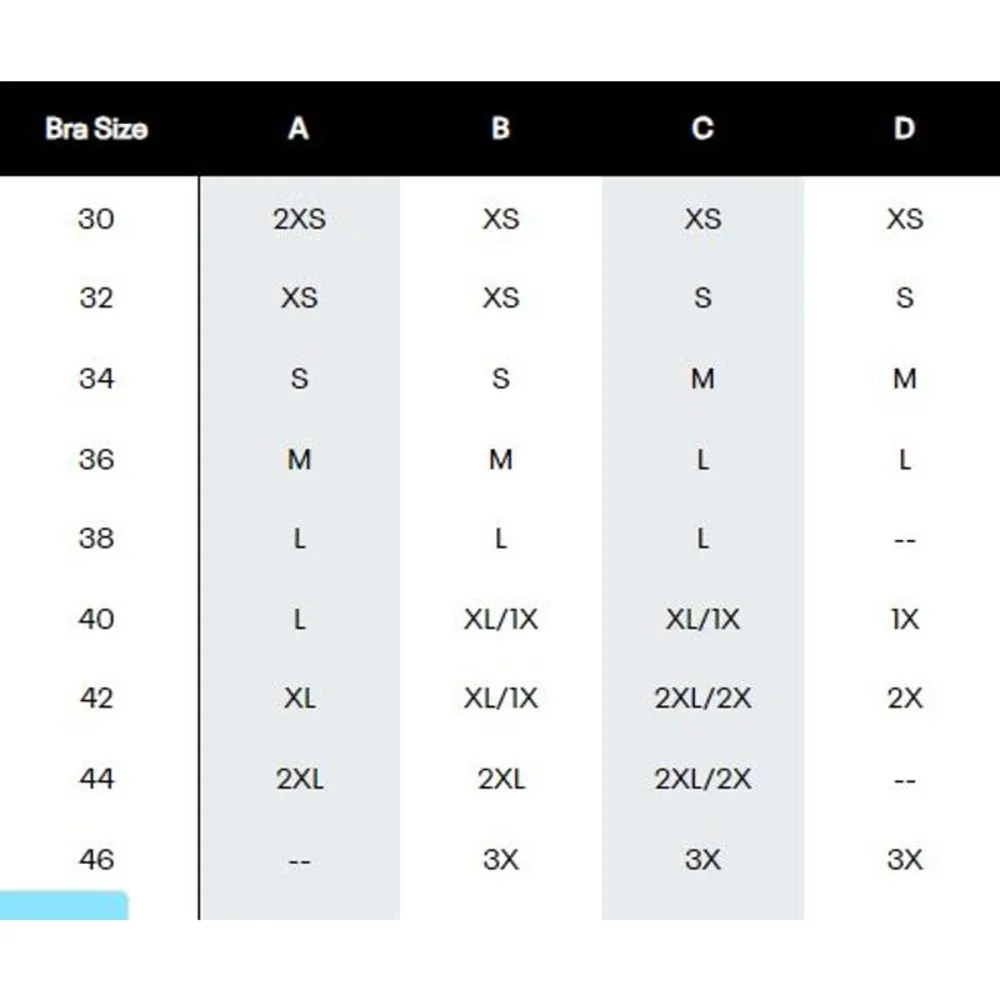1000x1000 pixels.
Task: Click the 2XS cell for size 30A
Action: click(299, 219)
